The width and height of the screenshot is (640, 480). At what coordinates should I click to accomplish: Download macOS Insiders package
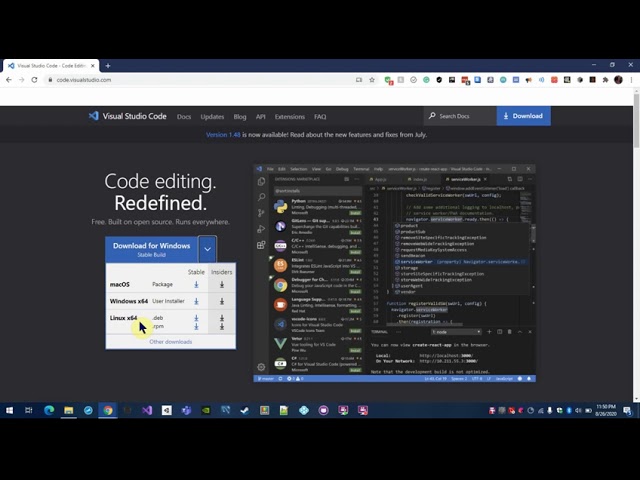222,284
